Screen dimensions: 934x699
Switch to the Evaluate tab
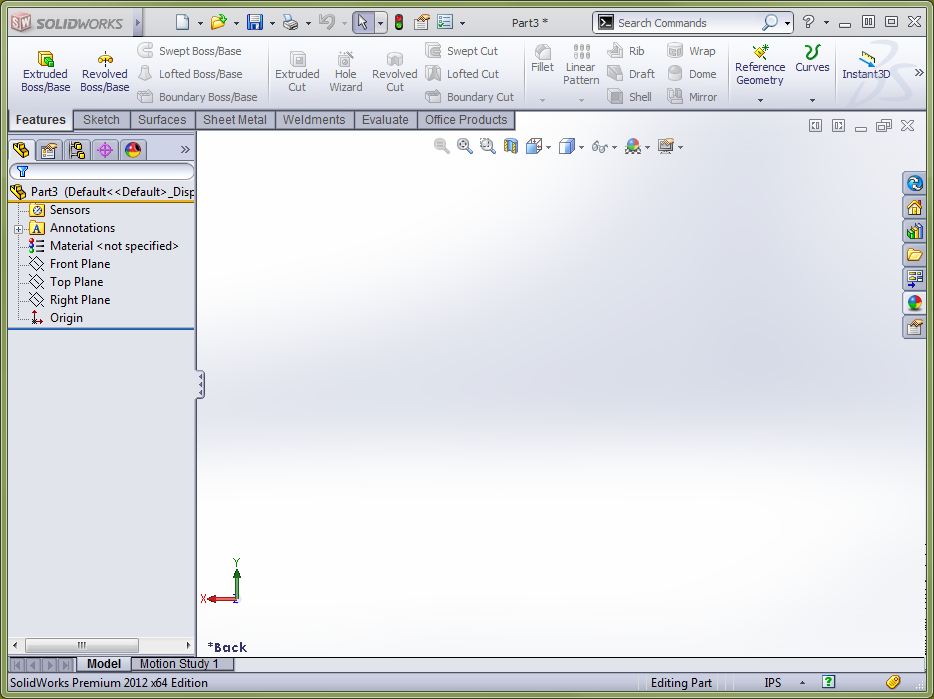pyautogui.click(x=385, y=120)
